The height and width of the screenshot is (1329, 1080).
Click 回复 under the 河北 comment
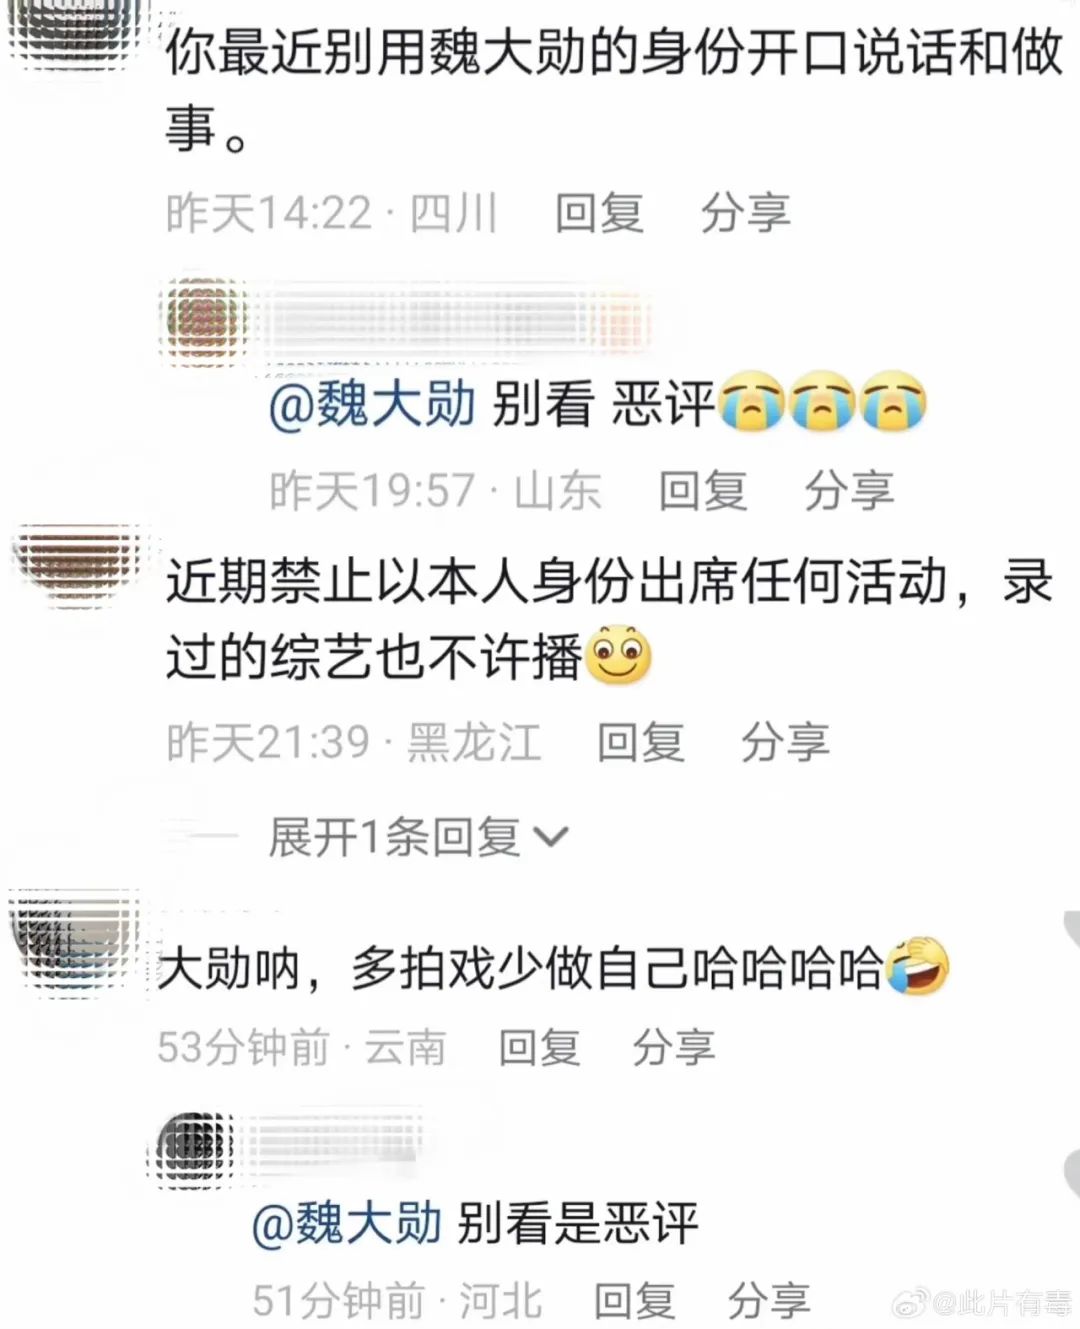pos(634,1301)
